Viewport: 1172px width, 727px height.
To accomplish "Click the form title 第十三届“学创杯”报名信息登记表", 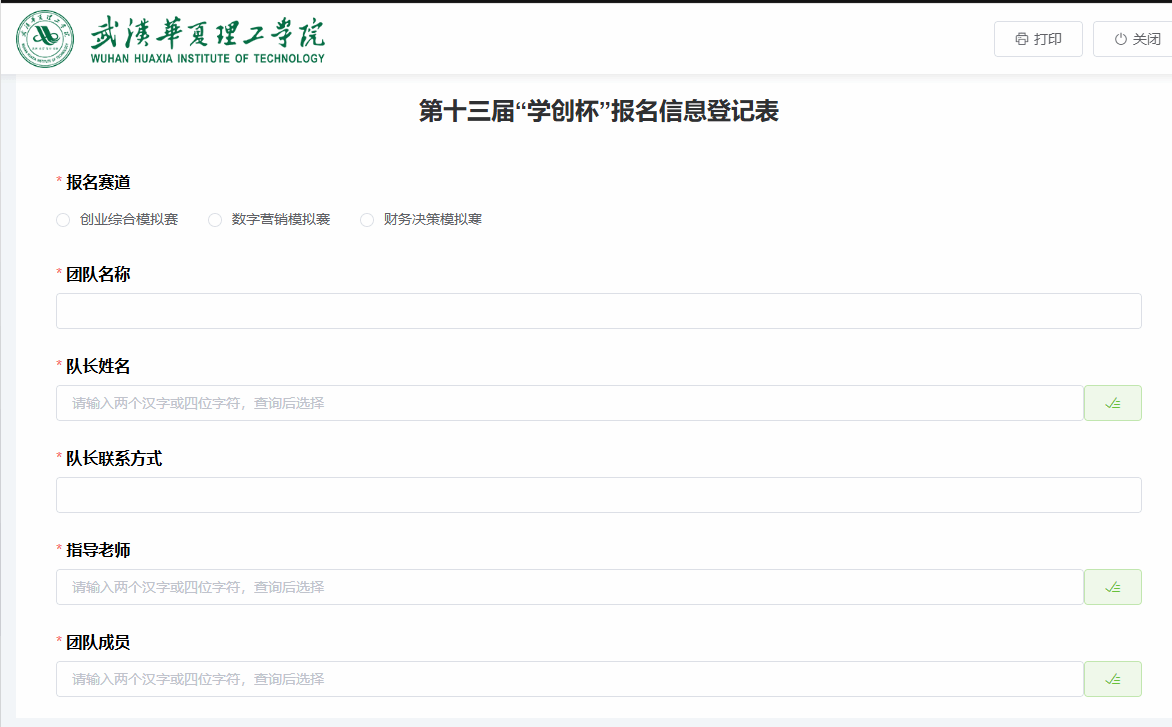I will [x=598, y=111].
